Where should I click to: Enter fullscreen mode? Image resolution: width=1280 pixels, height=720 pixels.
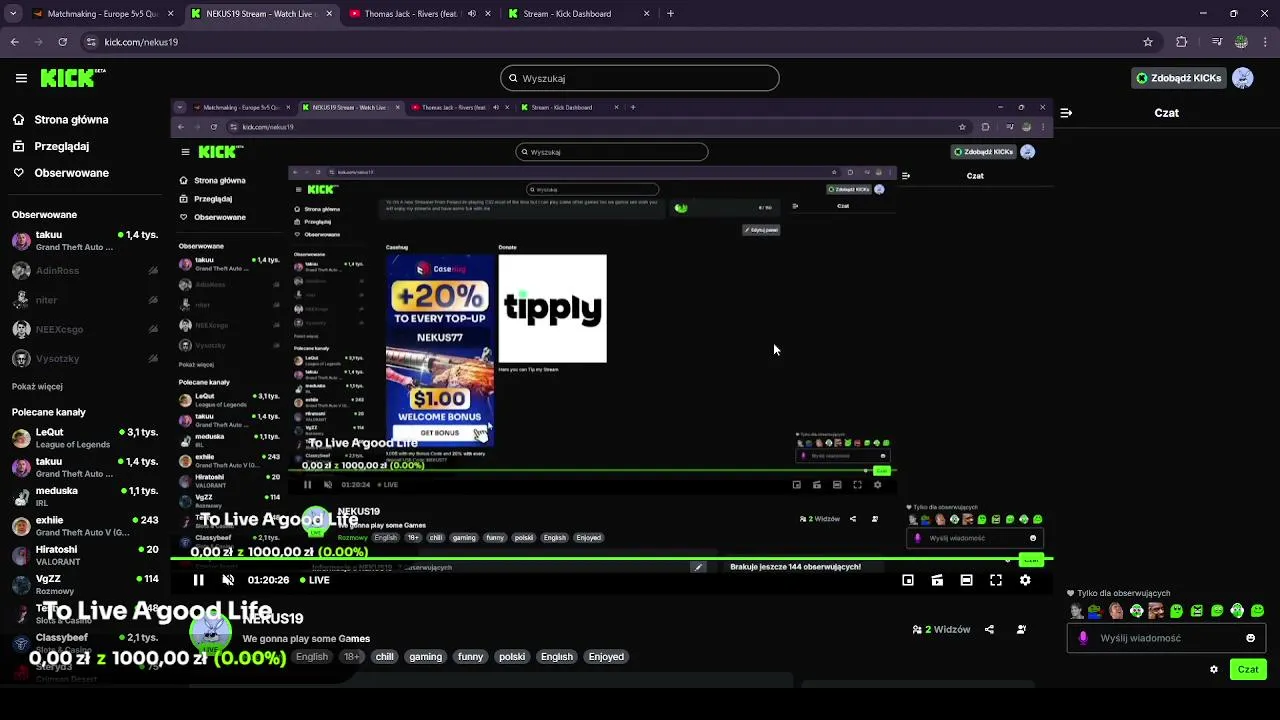[x=996, y=580]
